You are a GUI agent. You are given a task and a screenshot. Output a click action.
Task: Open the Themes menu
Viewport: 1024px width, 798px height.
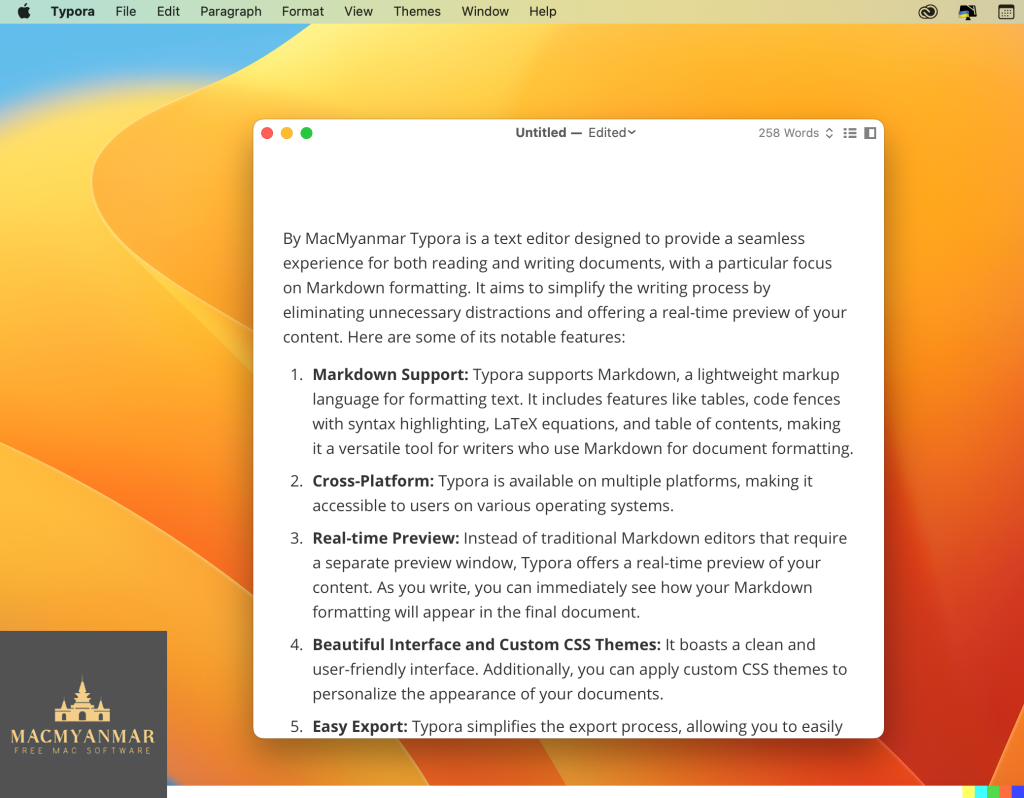click(417, 11)
